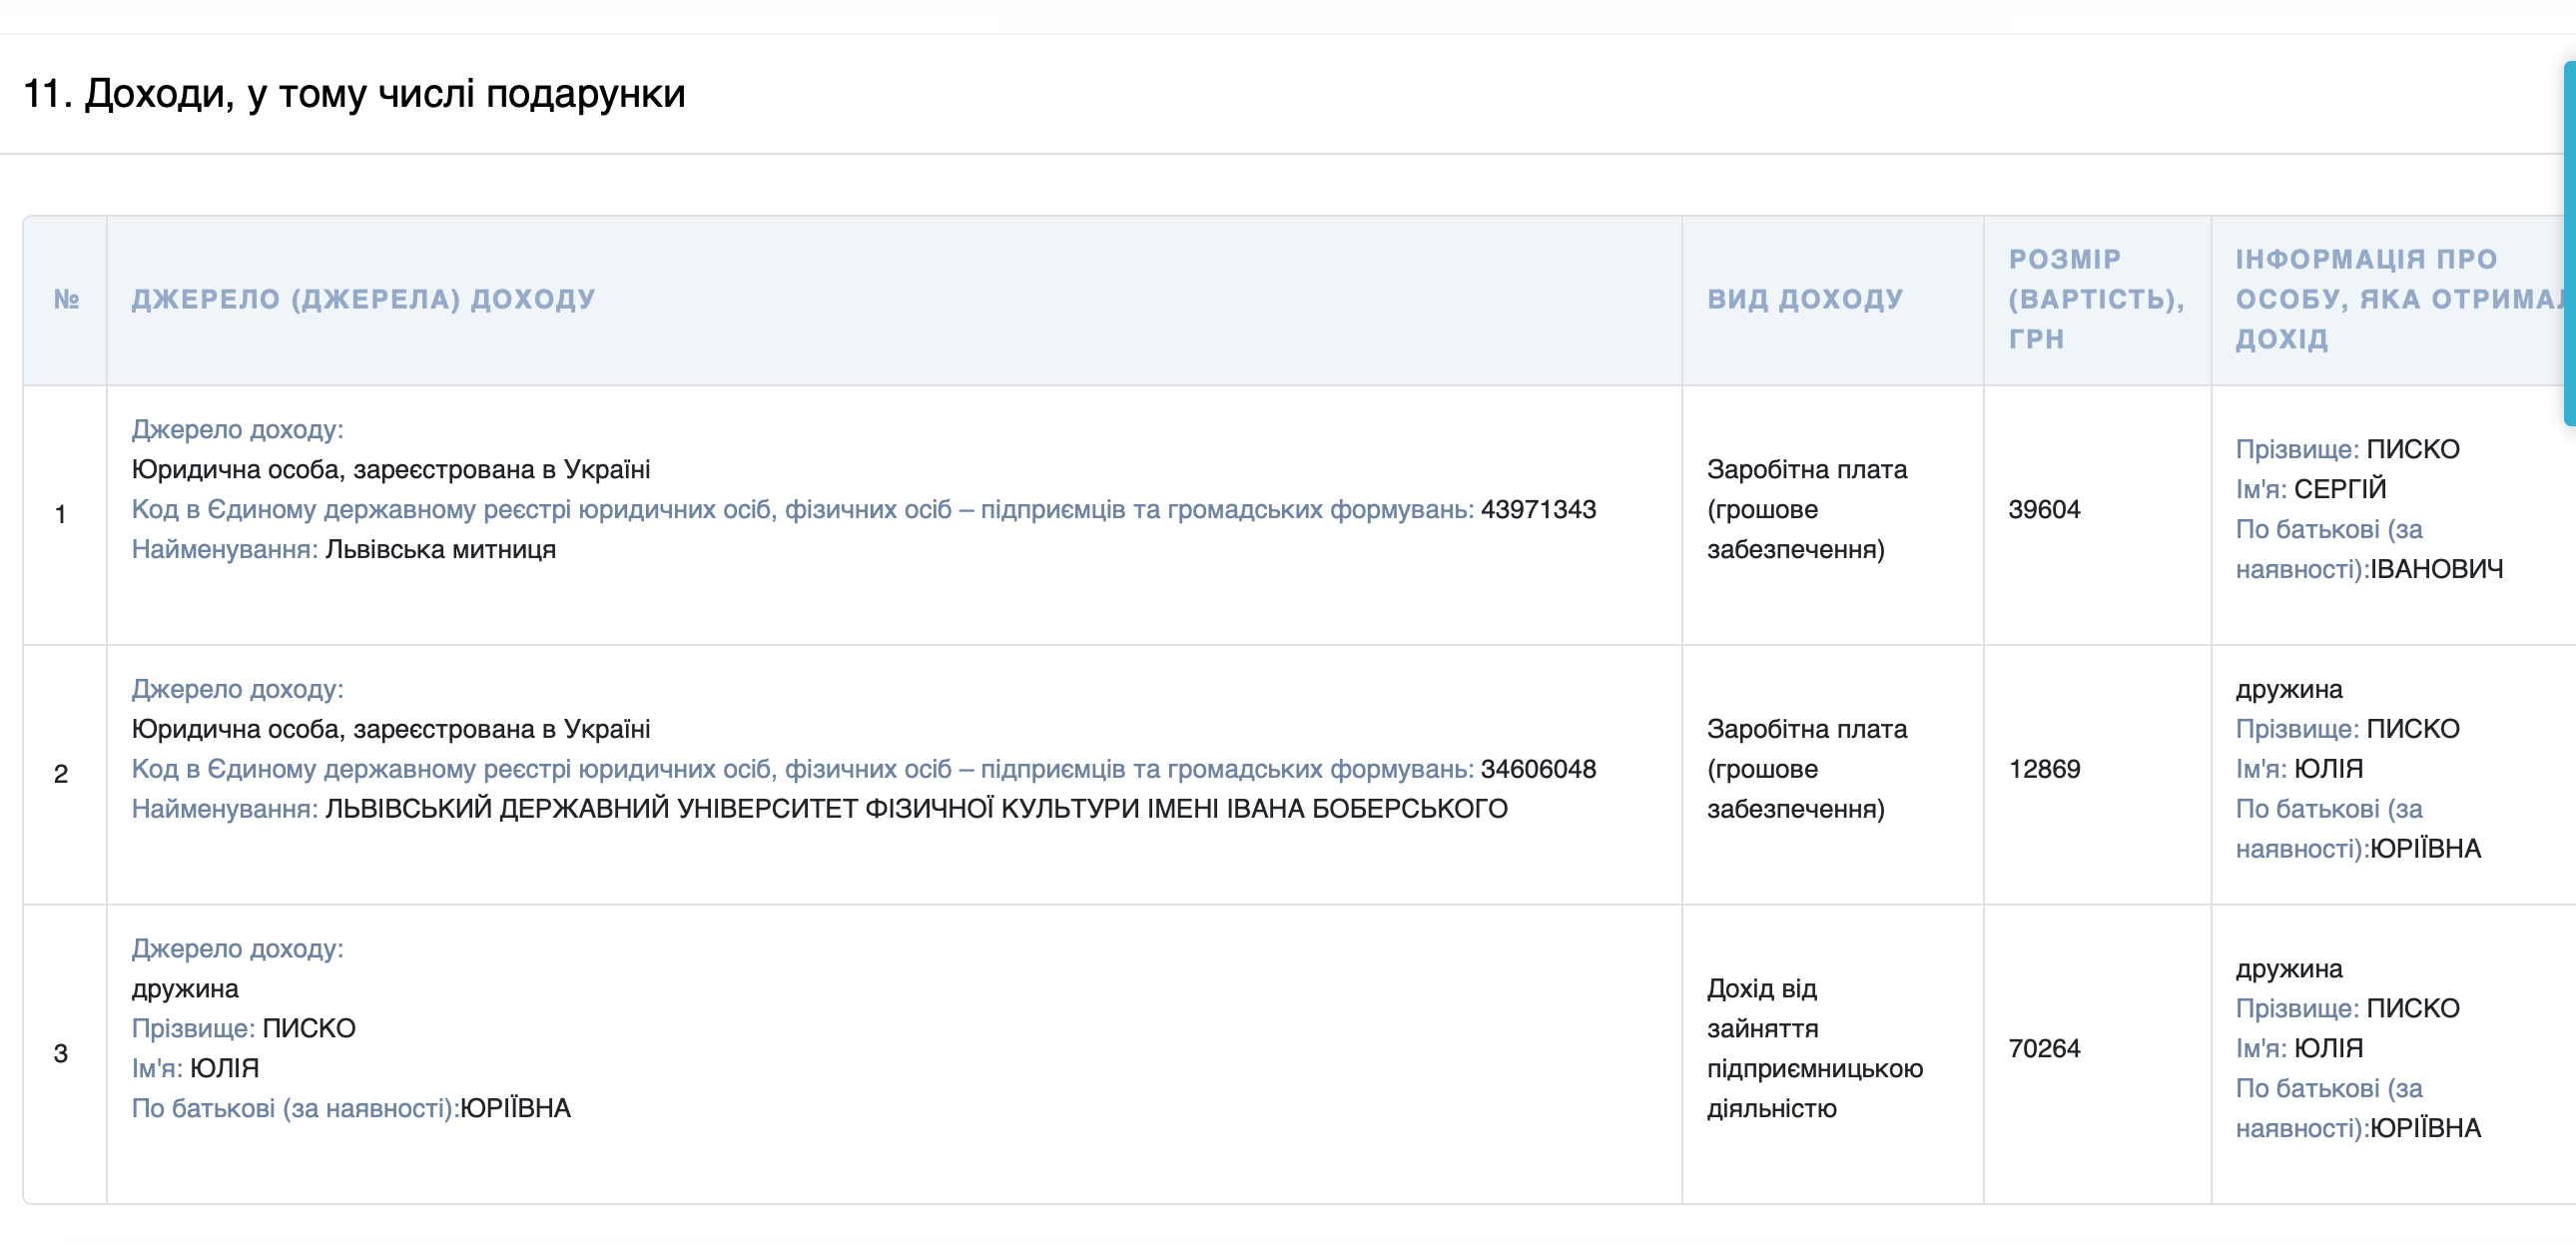The height and width of the screenshot is (1245, 2576).
Task: Click the university name in row 2
Action: (x=916, y=809)
